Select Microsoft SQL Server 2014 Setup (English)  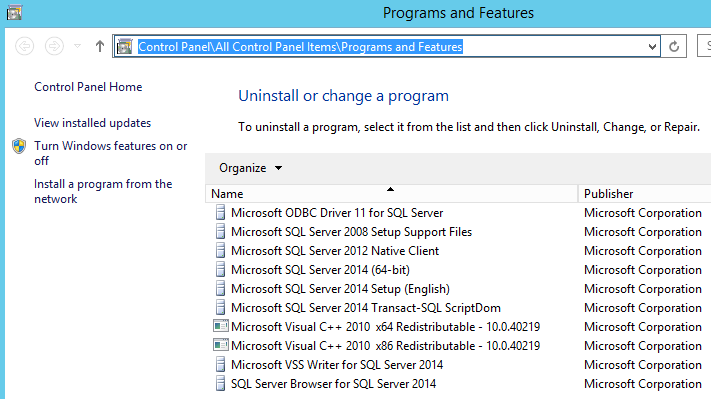[341, 289]
